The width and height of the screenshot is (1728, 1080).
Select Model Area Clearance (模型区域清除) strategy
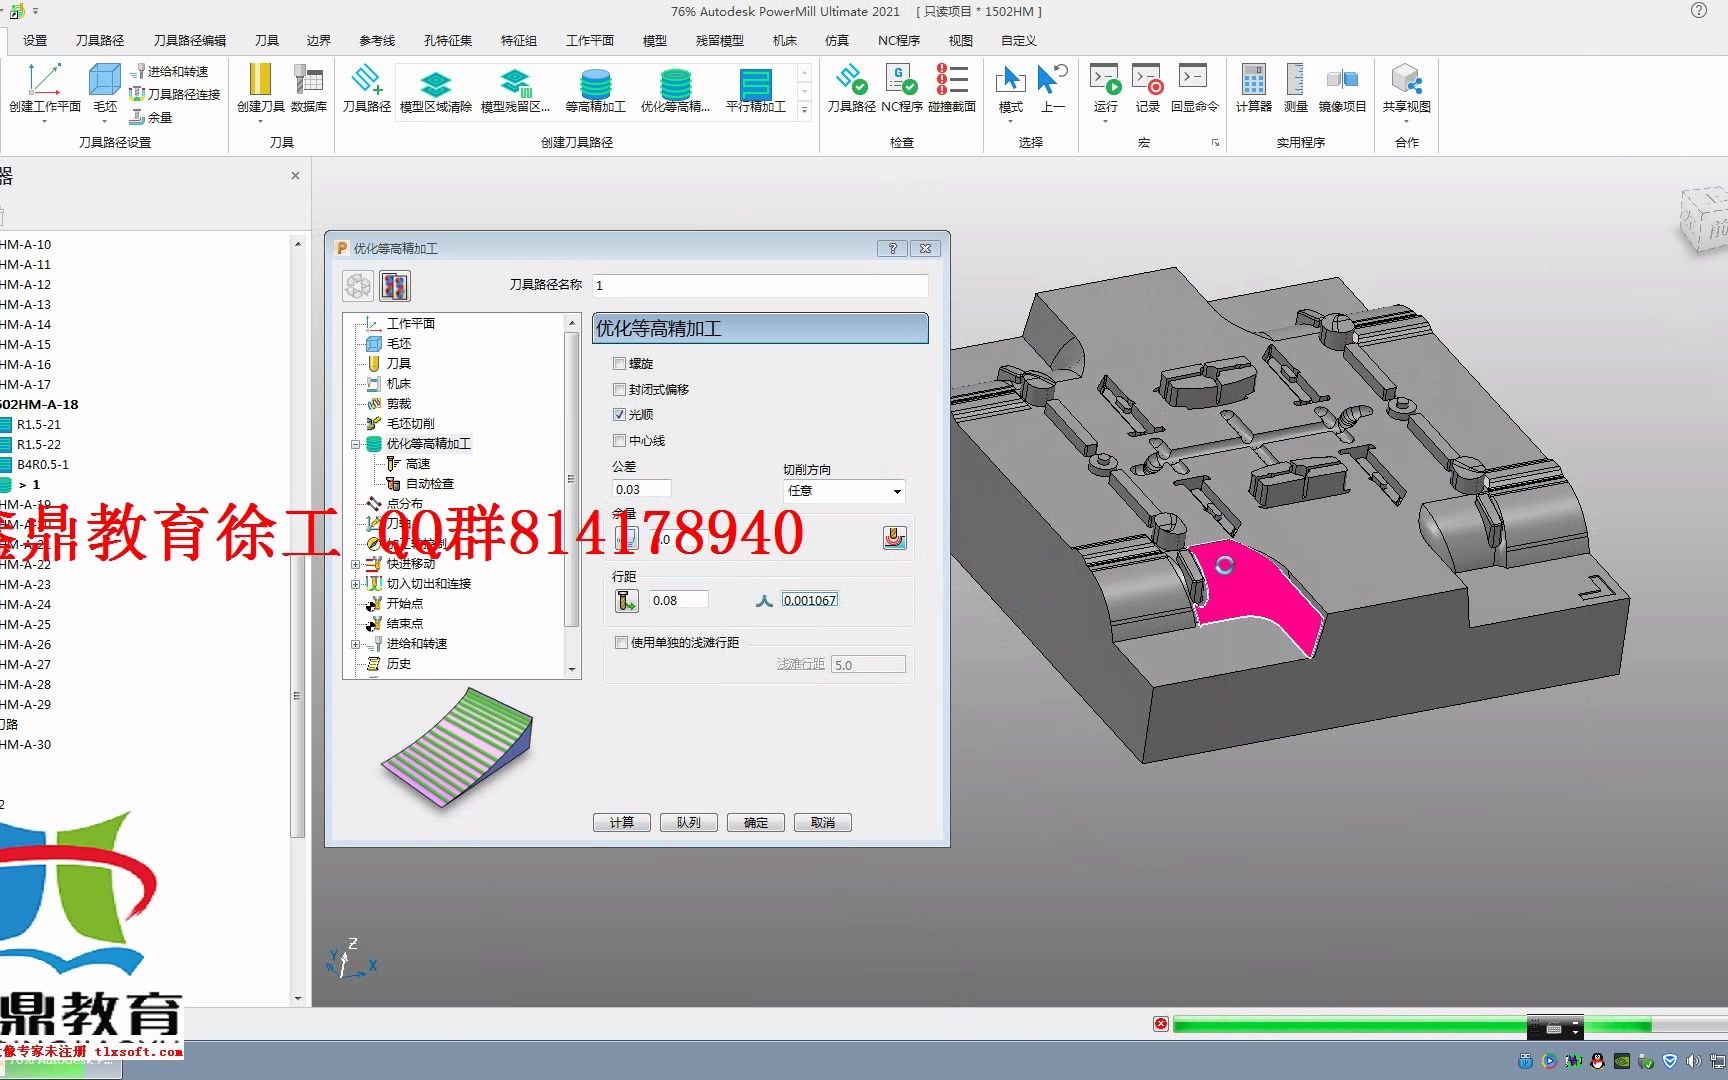[436, 90]
